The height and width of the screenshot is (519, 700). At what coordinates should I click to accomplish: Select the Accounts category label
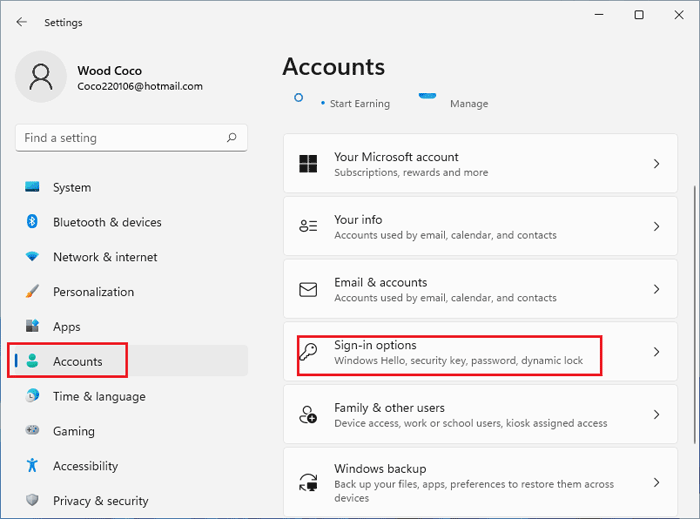coord(78,361)
